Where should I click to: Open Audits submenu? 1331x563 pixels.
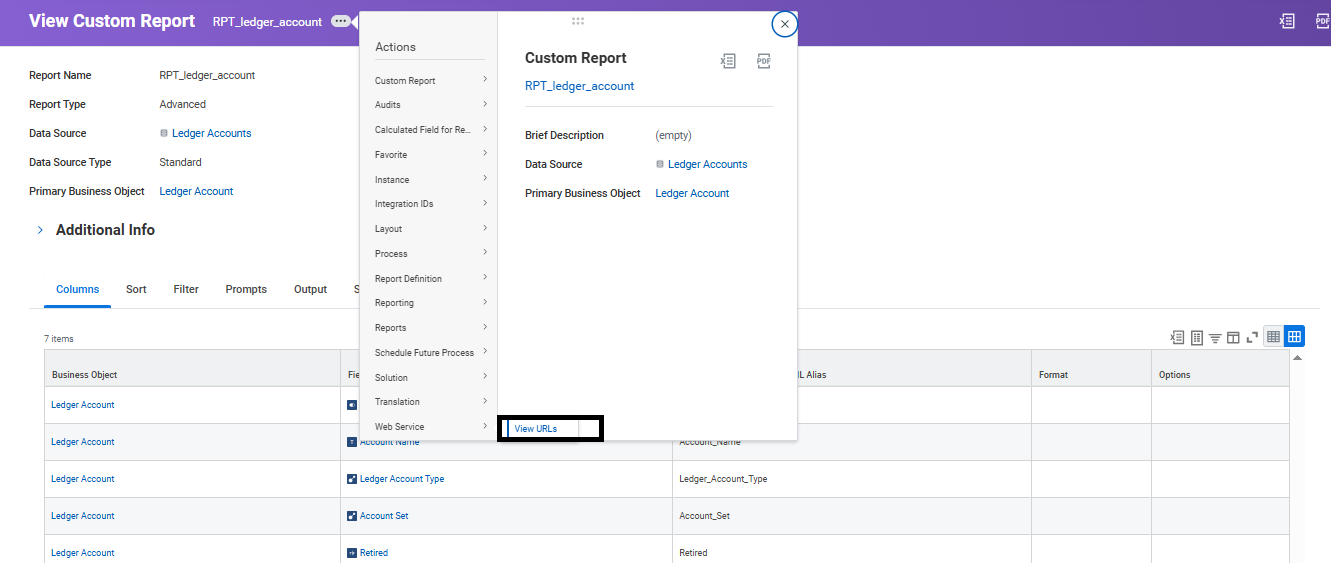pos(431,105)
